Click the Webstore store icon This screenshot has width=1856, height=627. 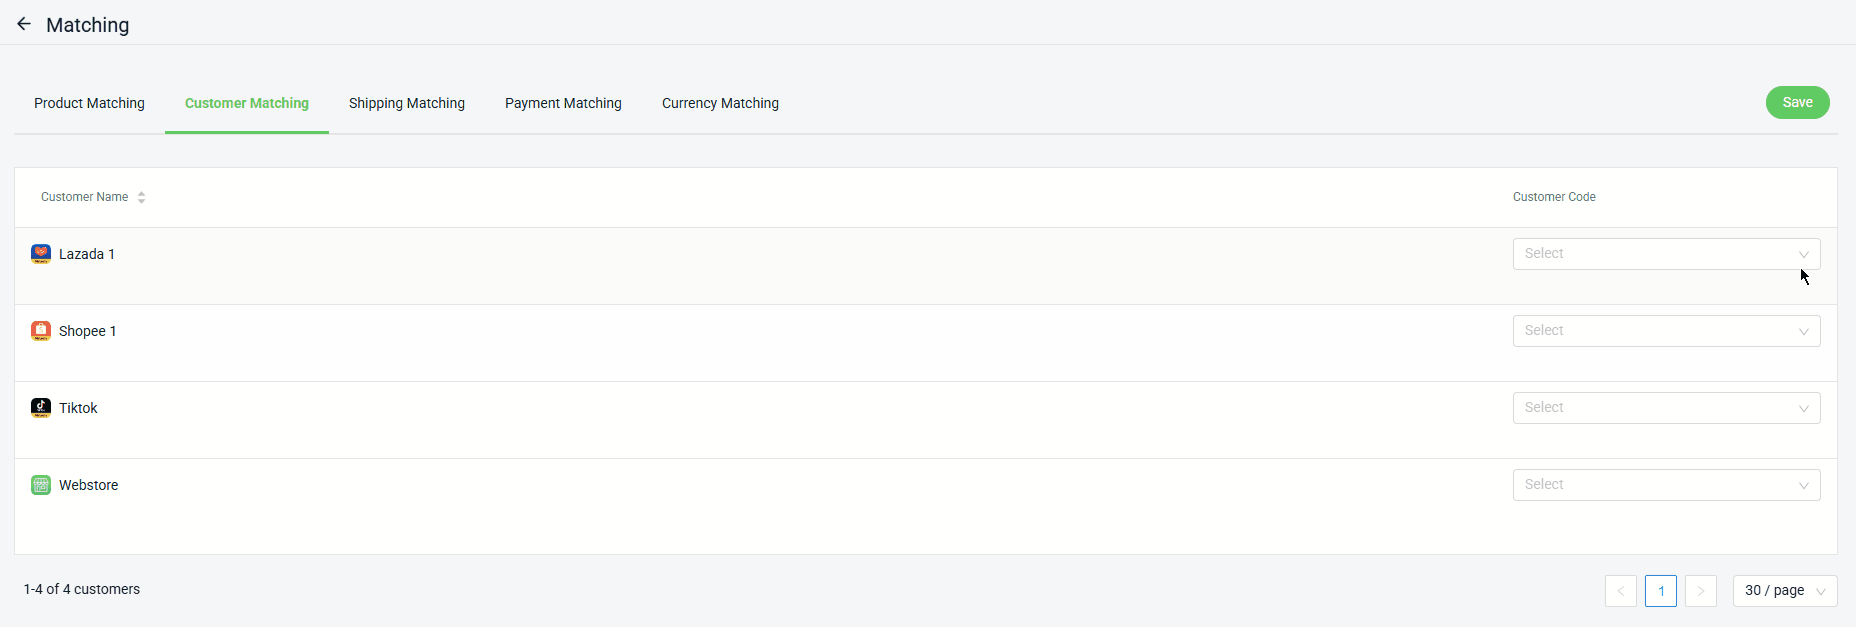click(x=41, y=485)
